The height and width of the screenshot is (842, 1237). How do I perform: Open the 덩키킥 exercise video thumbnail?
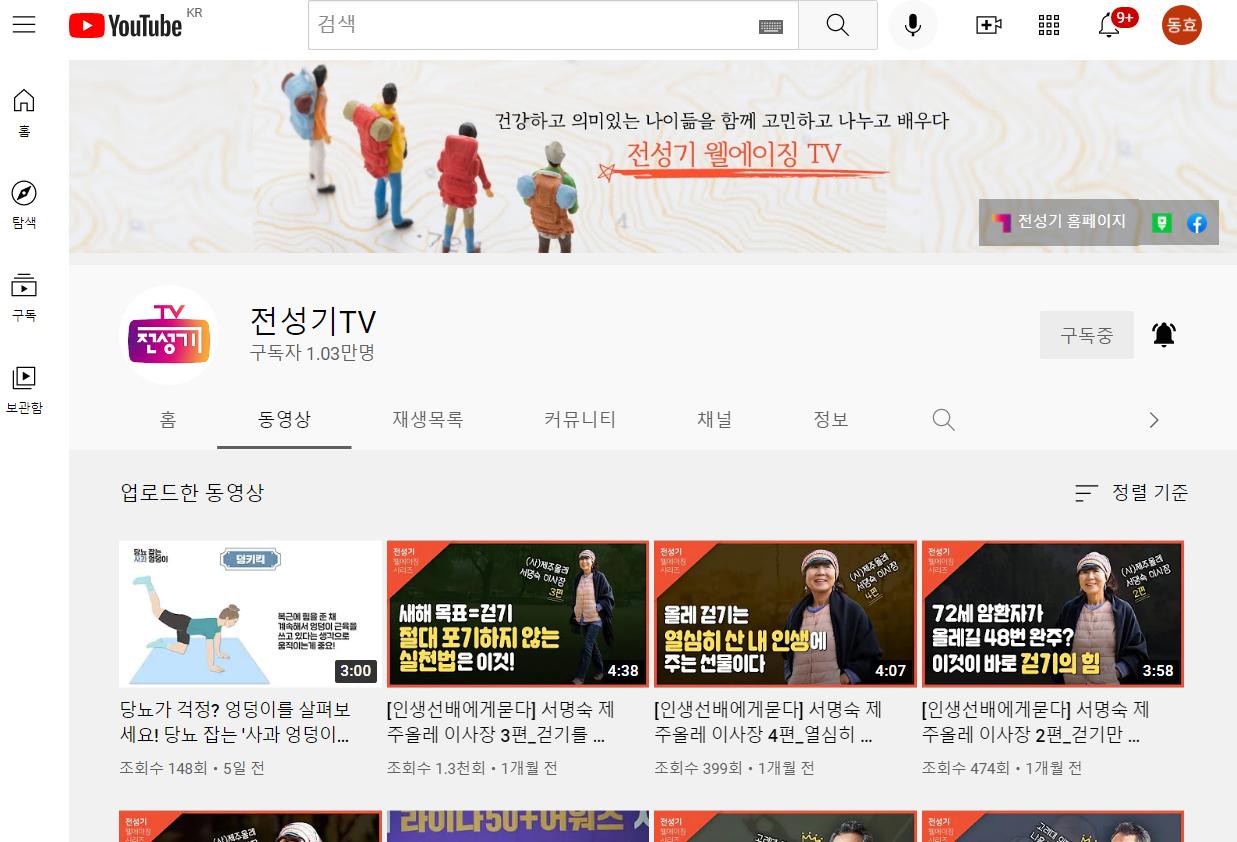tap(250, 614)
